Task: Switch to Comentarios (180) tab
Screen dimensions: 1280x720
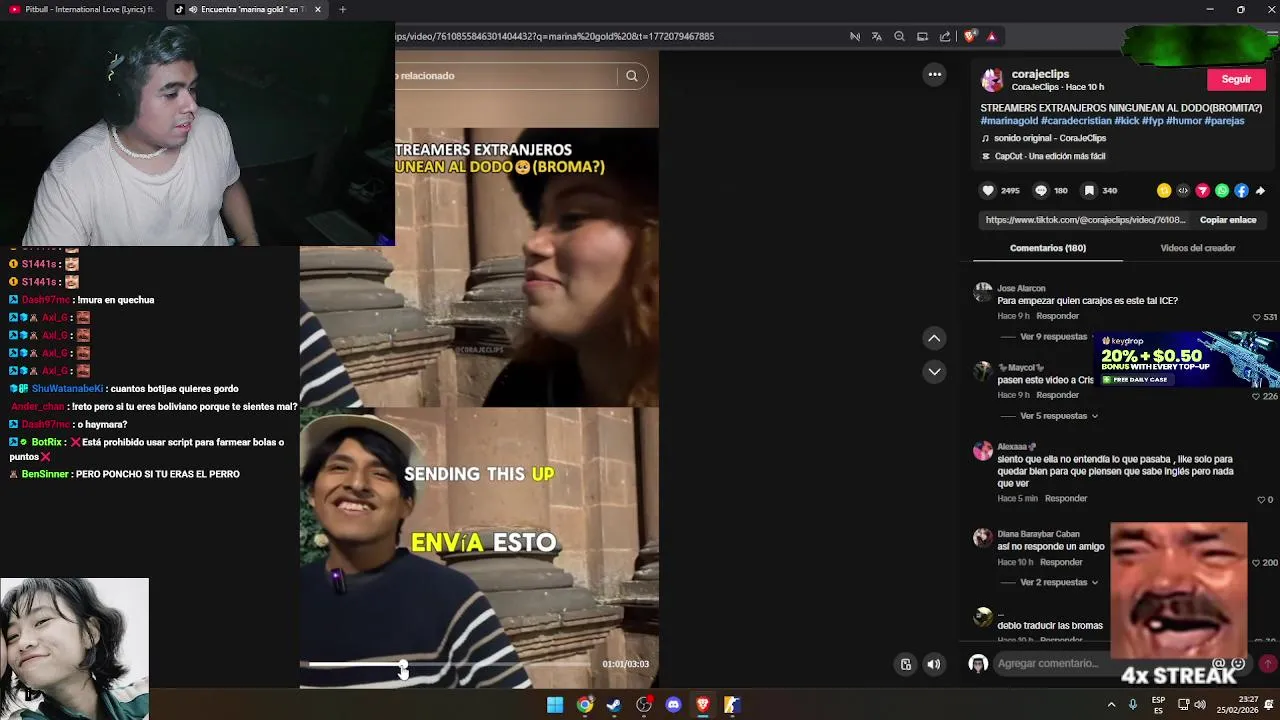Action: click(x=1048, y=248)
